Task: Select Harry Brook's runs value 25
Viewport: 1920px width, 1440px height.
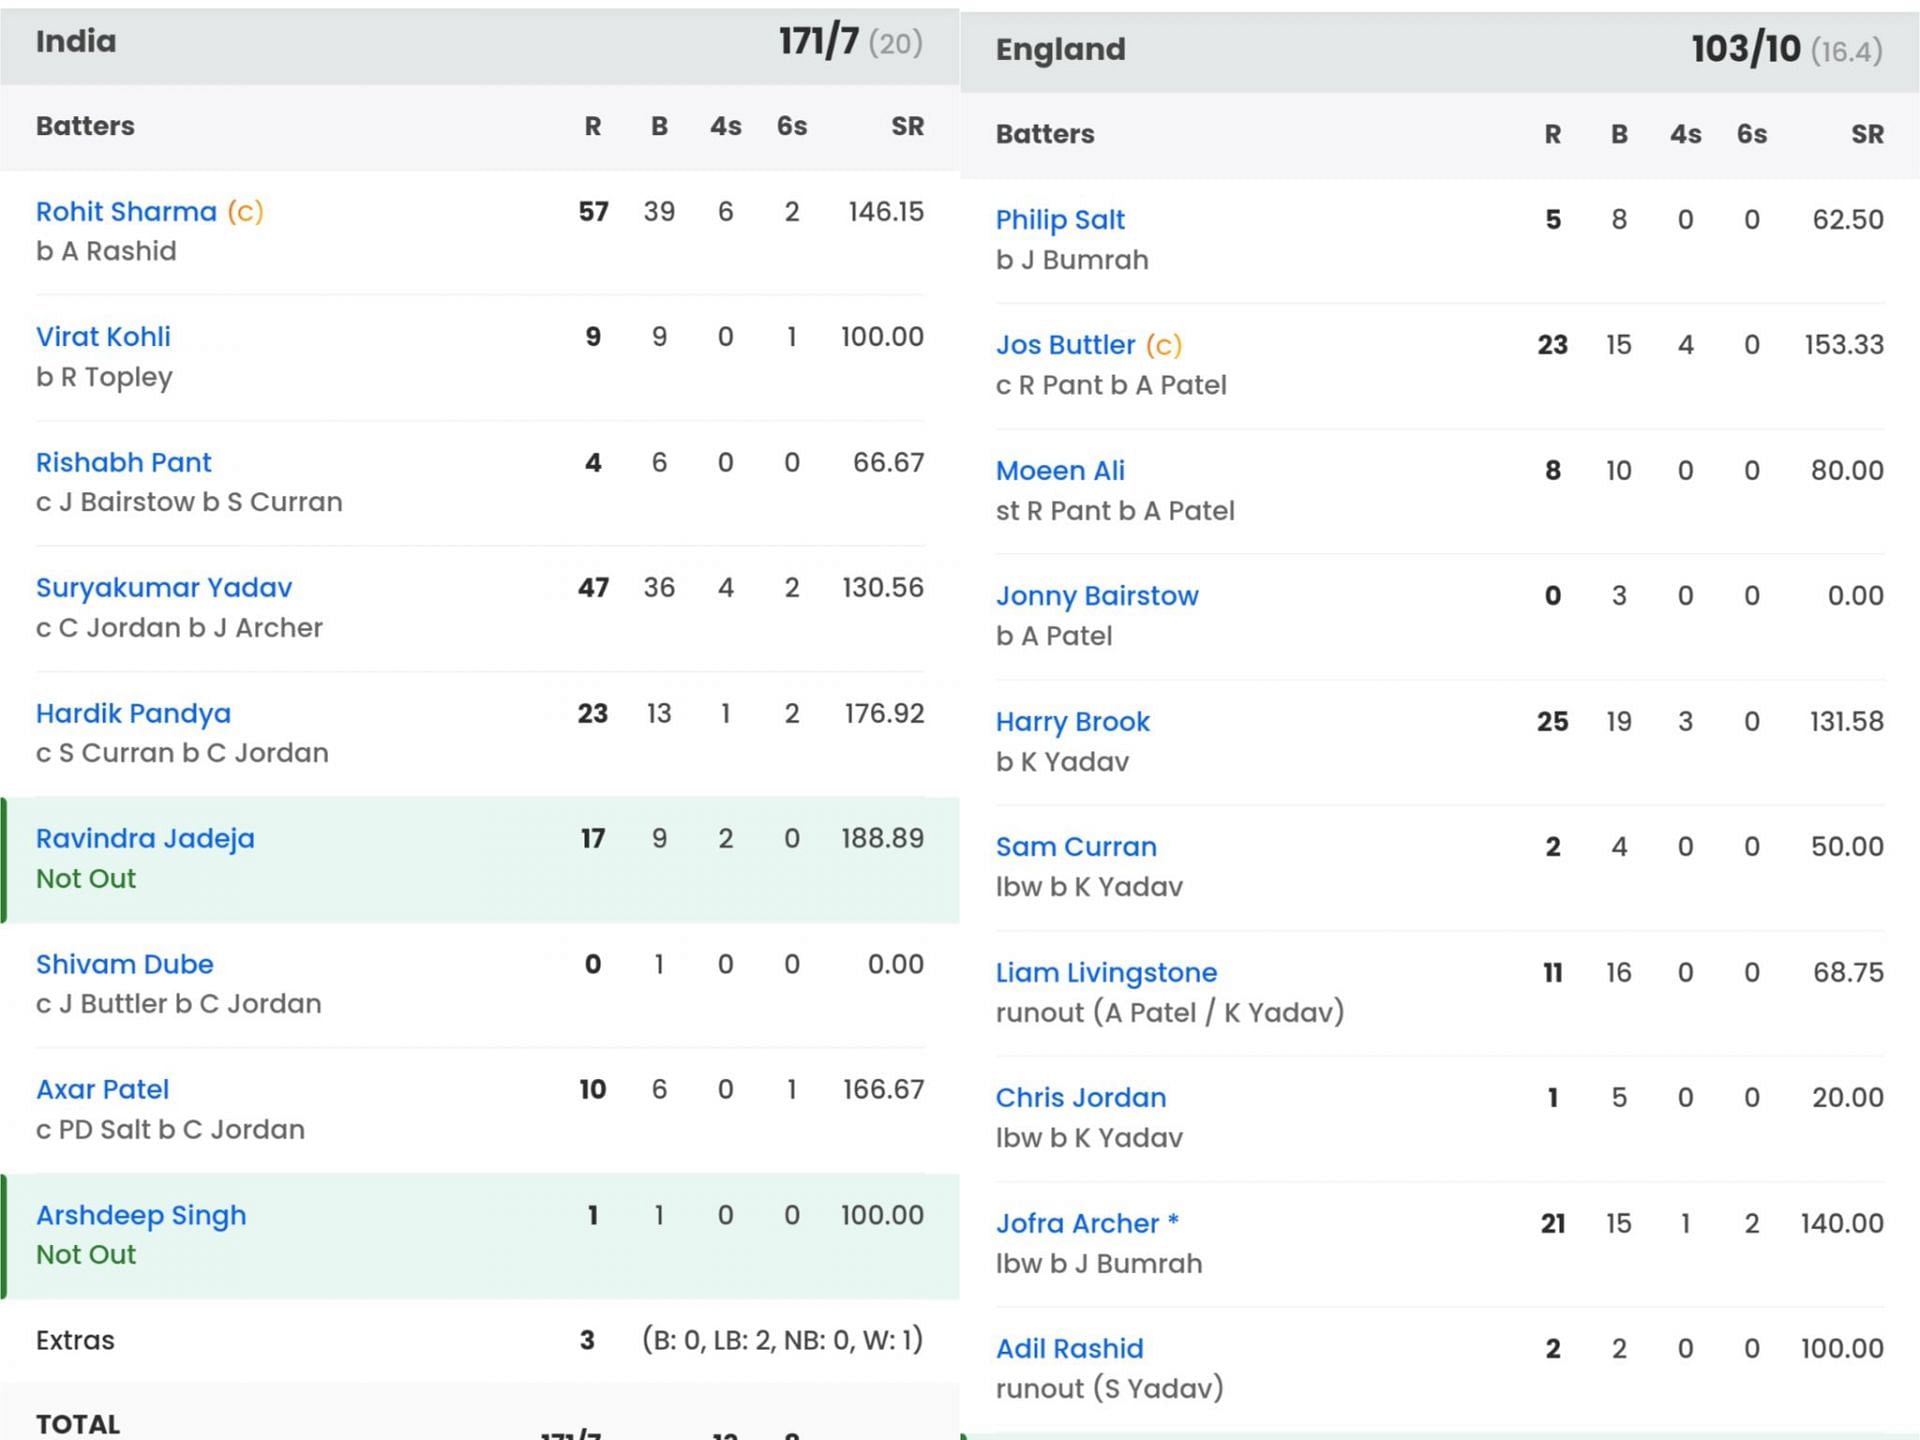Action: [1552, 722]
